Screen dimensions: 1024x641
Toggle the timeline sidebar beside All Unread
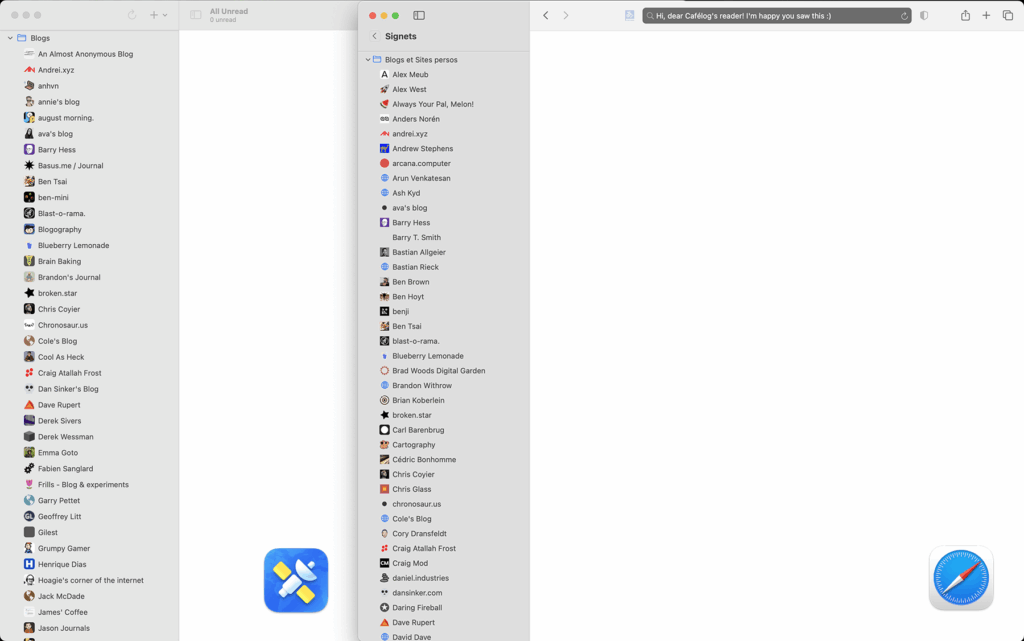click(194, 12)
